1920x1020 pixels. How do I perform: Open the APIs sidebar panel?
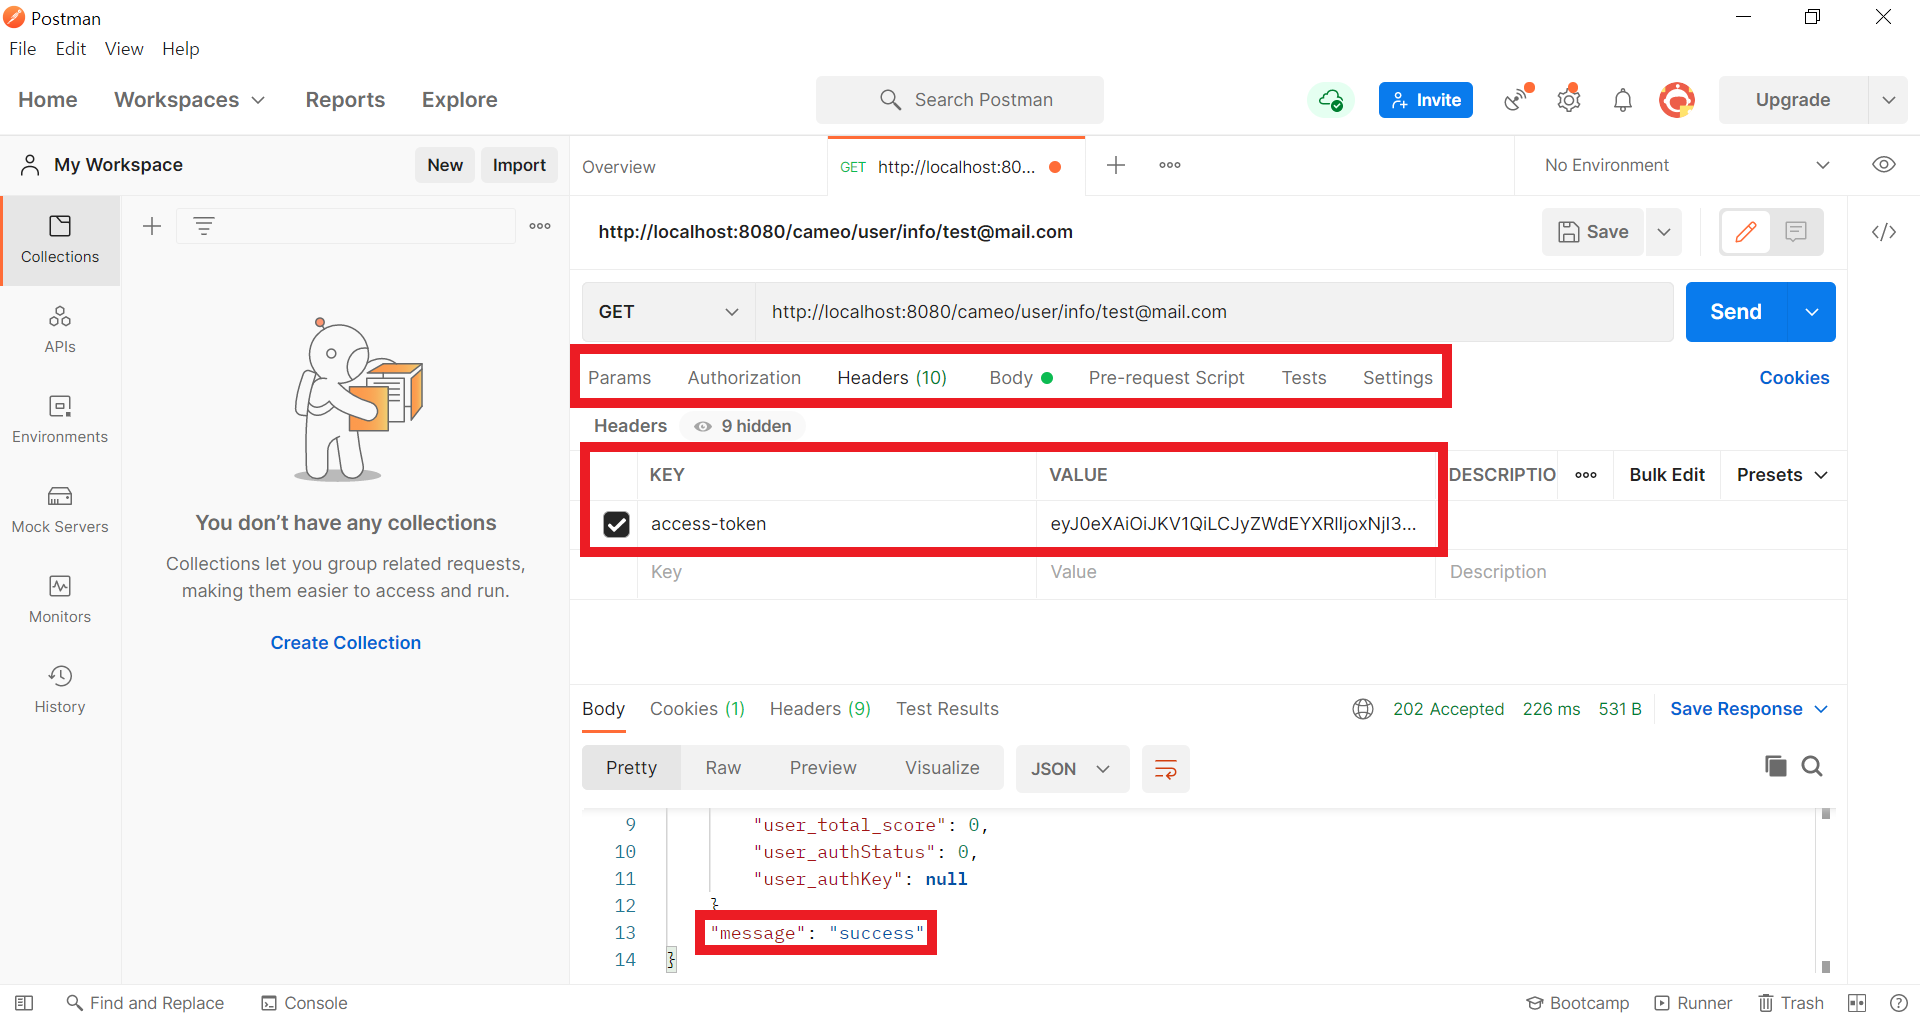60,330
